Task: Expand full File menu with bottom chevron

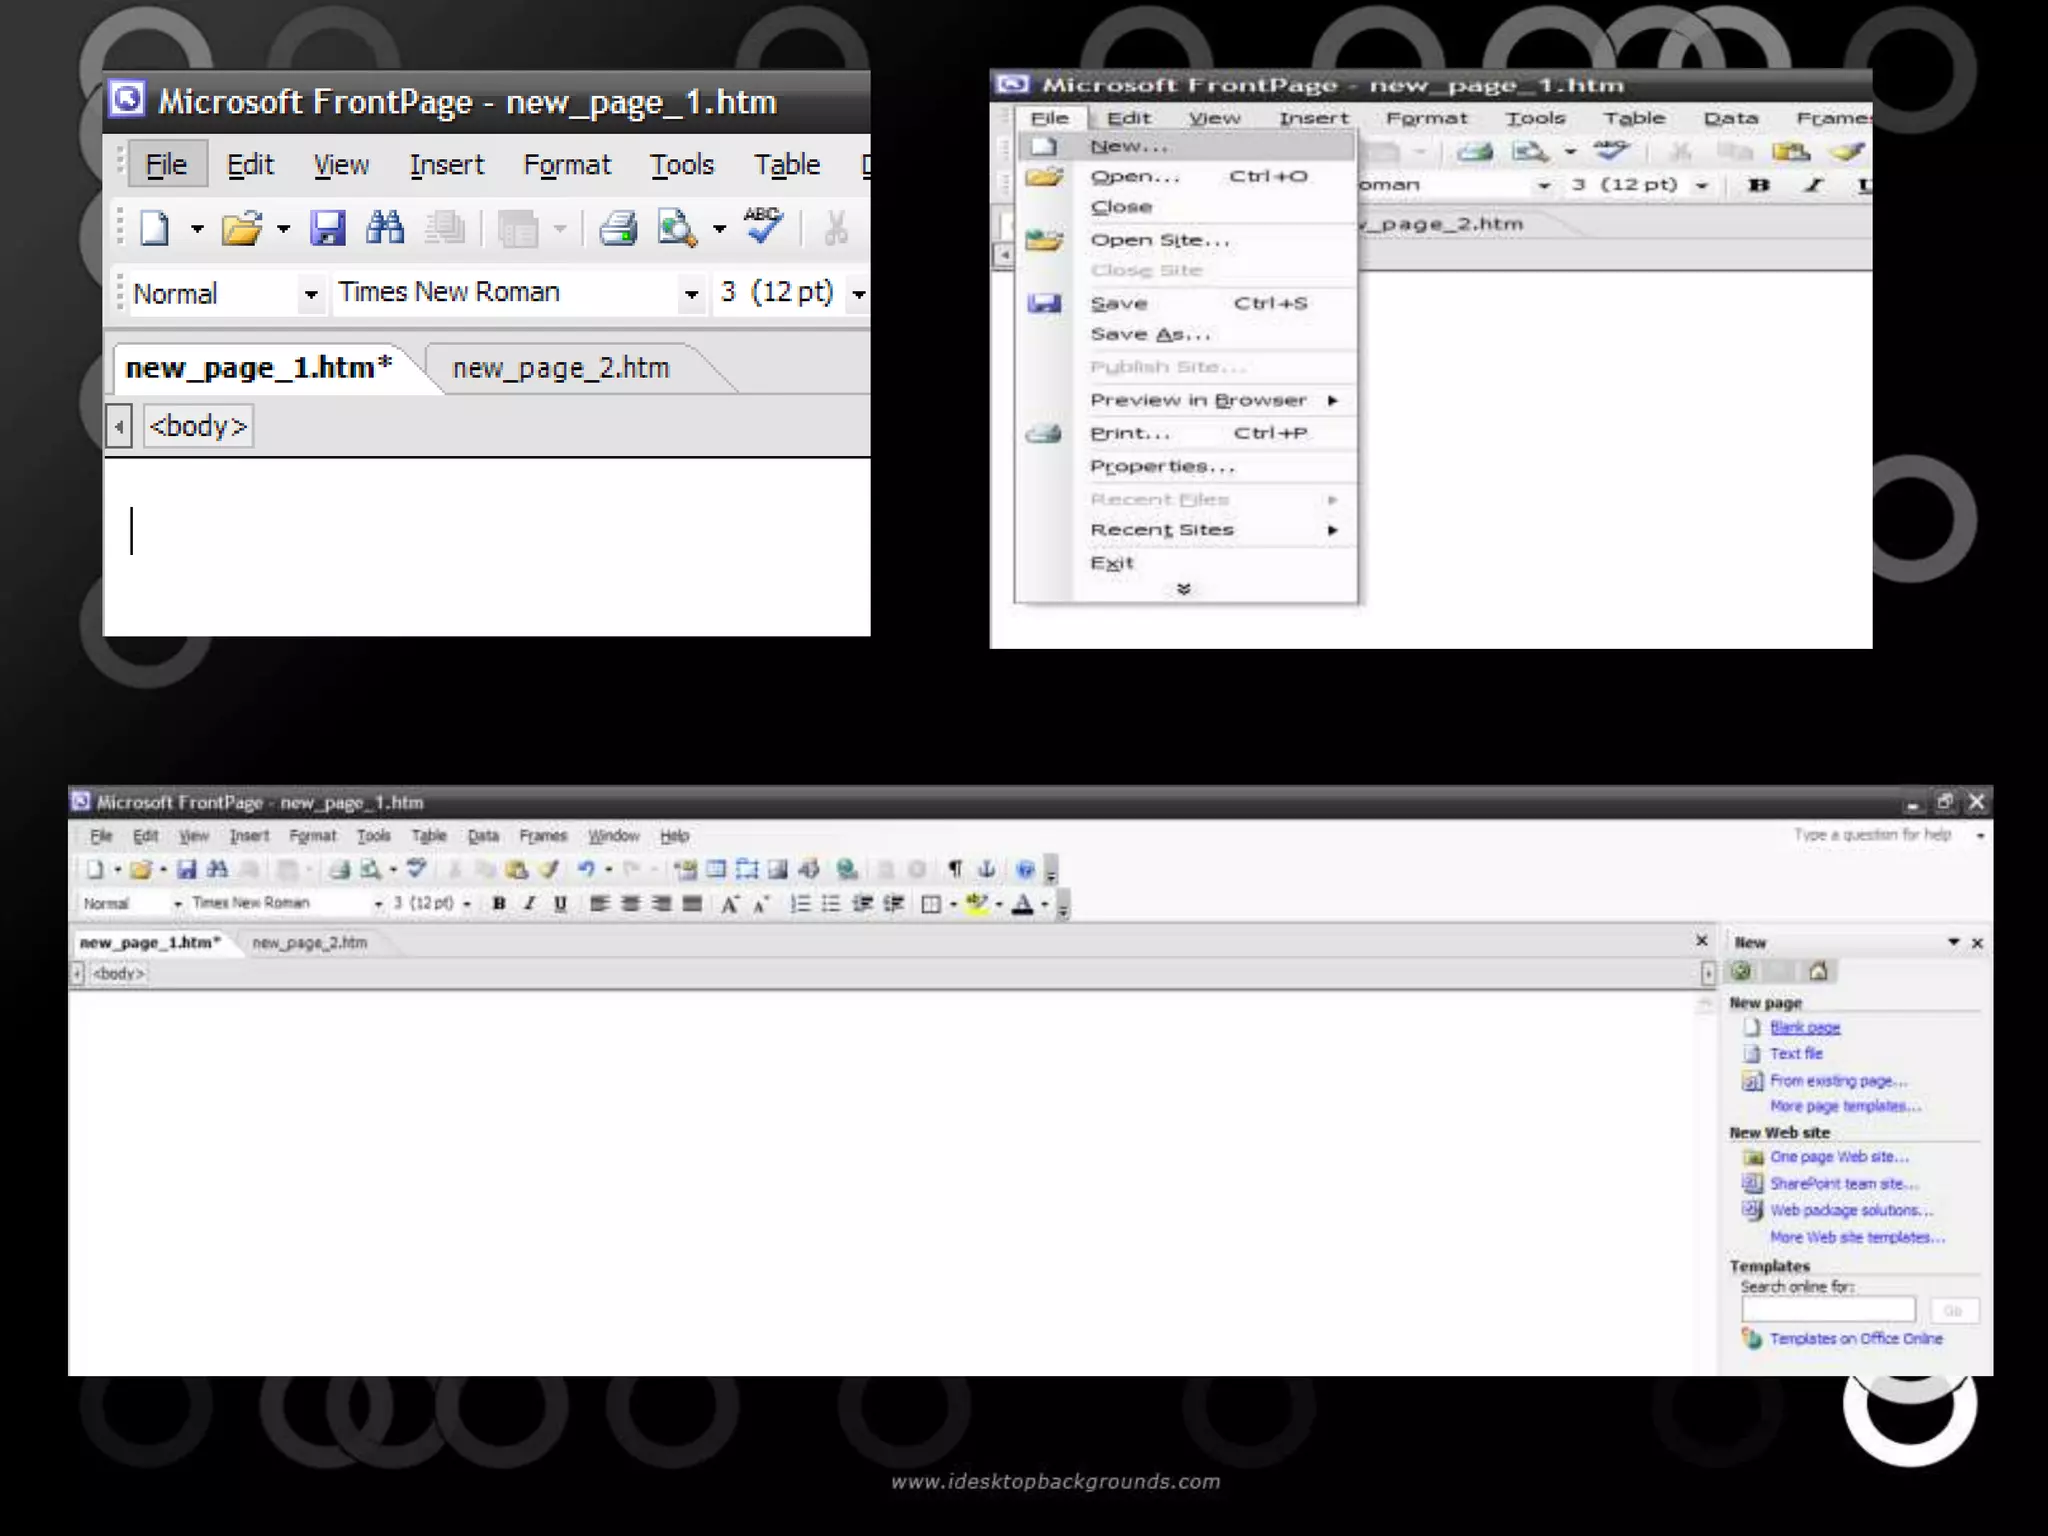Action: coord(1184,589)
